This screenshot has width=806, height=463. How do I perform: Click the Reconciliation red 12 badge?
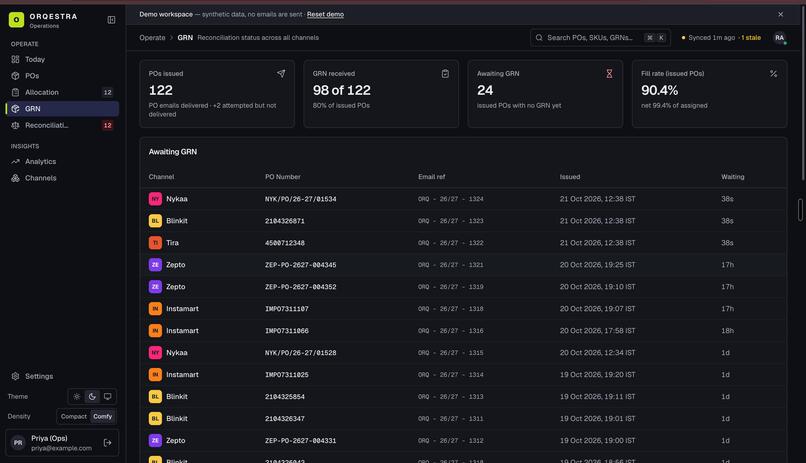point(107,125)
